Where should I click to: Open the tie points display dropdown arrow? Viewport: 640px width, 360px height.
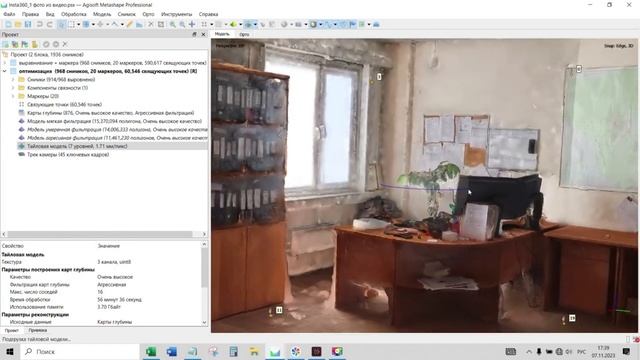[211, 24]
